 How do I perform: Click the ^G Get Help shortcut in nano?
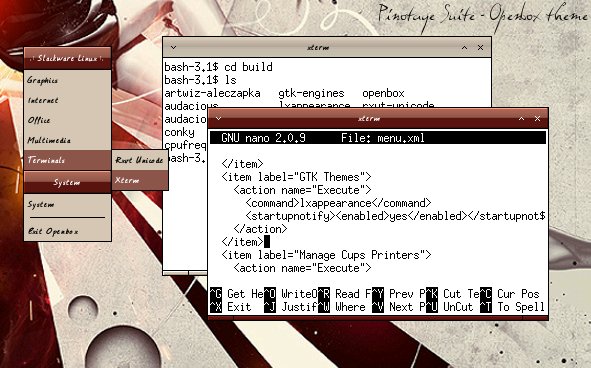(x=236, y=294)
